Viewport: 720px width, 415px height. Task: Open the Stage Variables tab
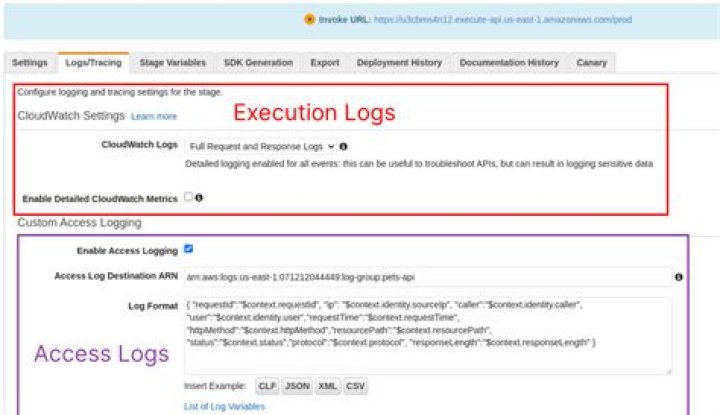click(173, 63)
